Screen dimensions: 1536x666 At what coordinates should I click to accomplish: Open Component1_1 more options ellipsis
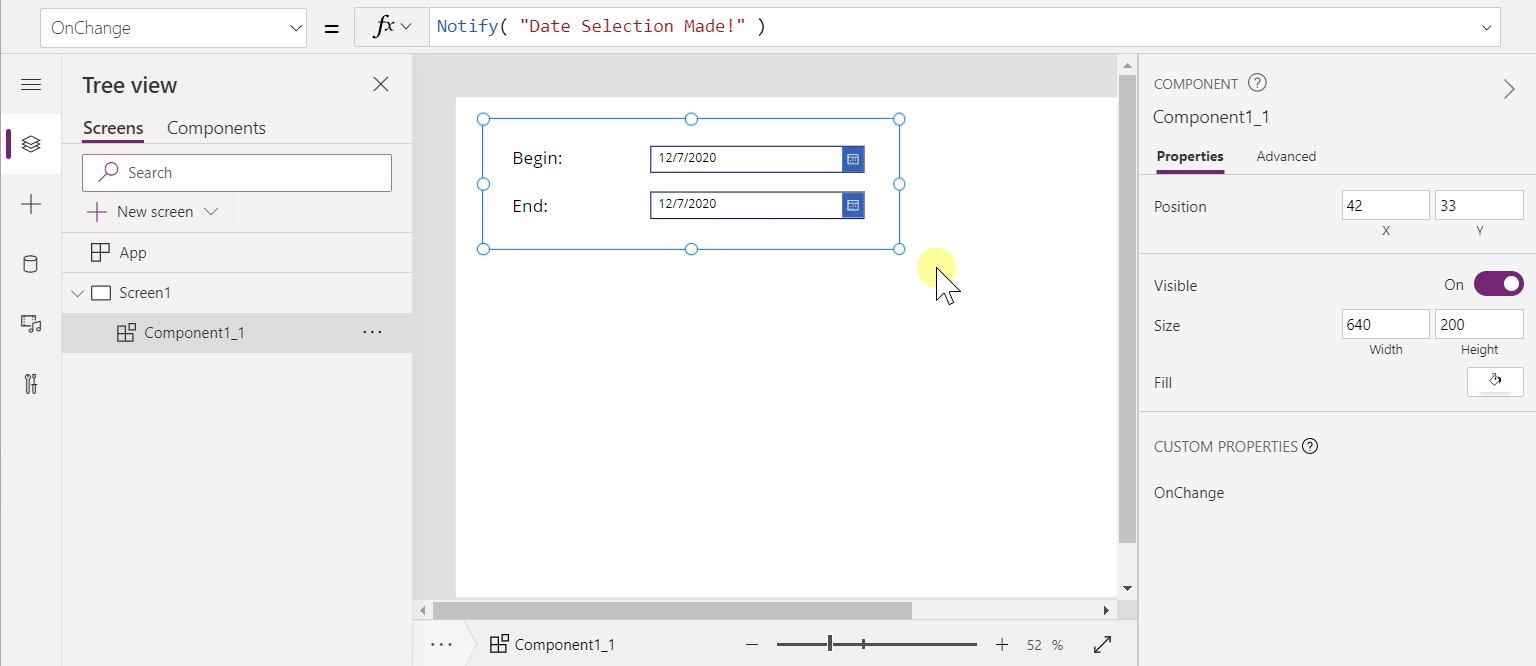372,332
